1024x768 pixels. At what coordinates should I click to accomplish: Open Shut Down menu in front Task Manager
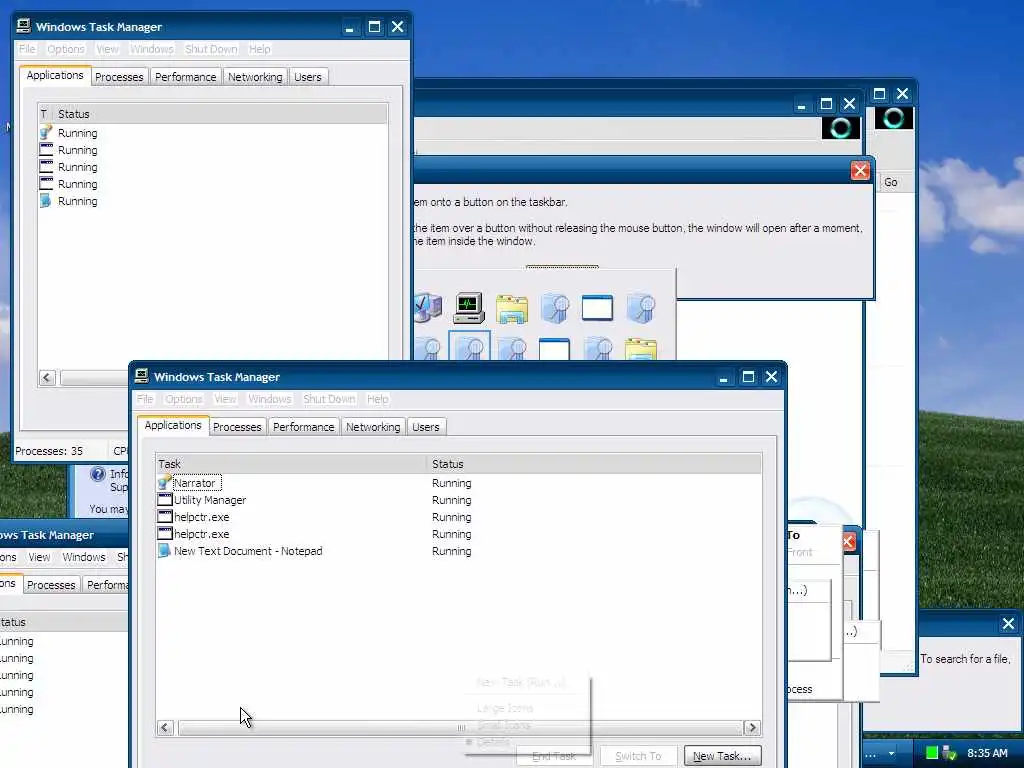329,399
